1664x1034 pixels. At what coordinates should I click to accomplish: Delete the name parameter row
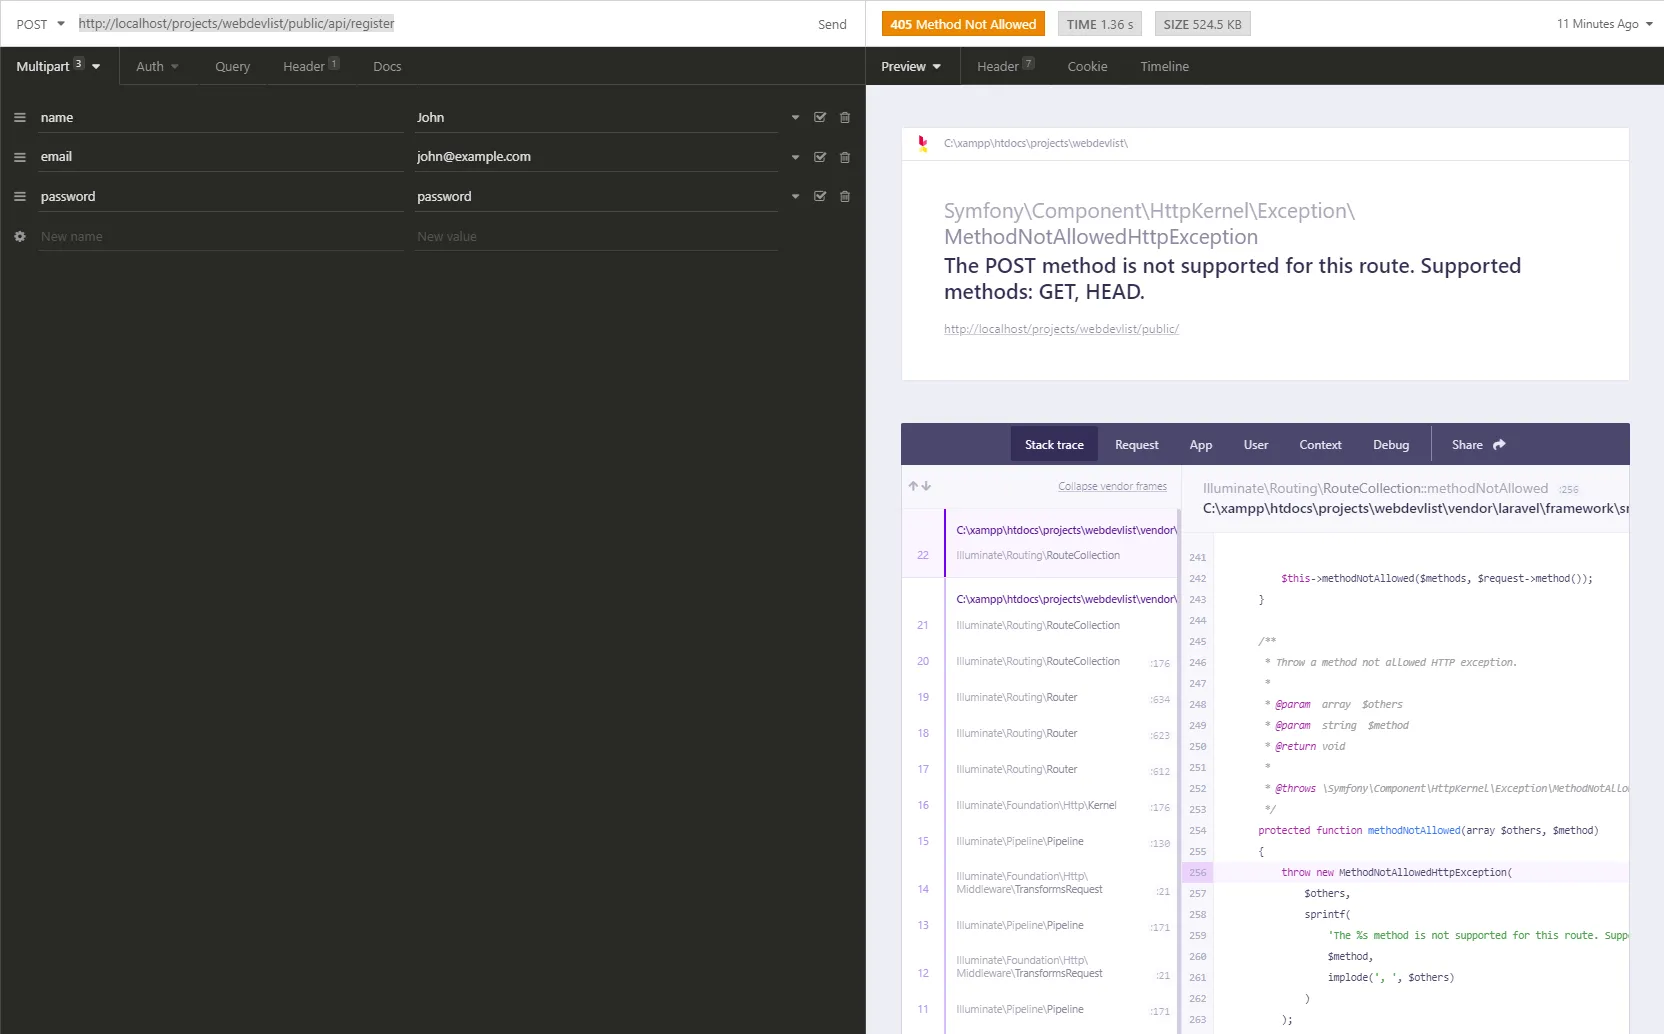(845, 117)
